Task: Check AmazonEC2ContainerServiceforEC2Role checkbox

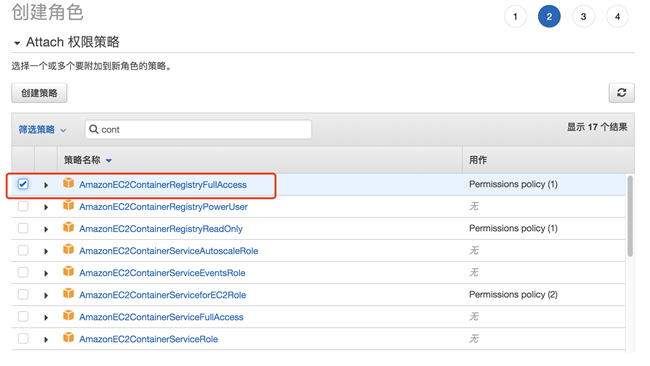Action: pyautogui.click(x=23, y=294)
